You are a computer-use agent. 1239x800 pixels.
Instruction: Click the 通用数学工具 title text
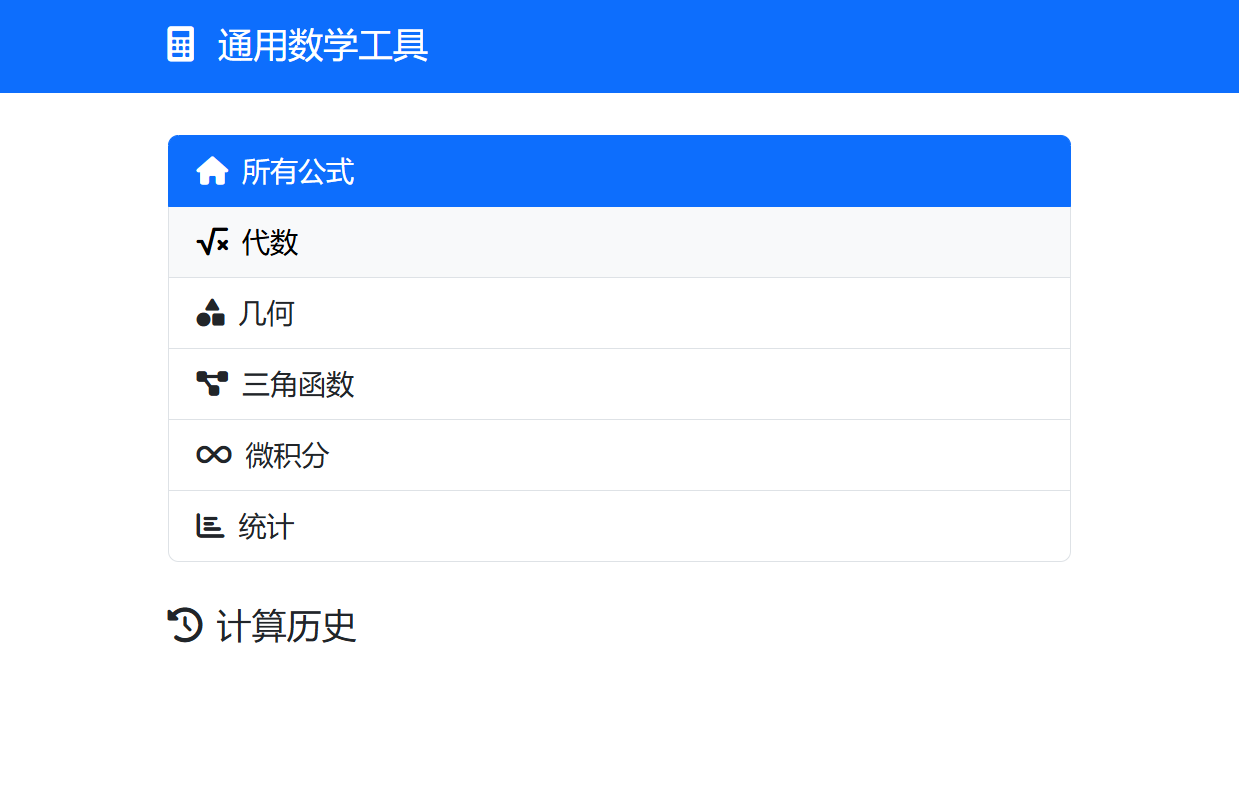(x=321, y=46)
